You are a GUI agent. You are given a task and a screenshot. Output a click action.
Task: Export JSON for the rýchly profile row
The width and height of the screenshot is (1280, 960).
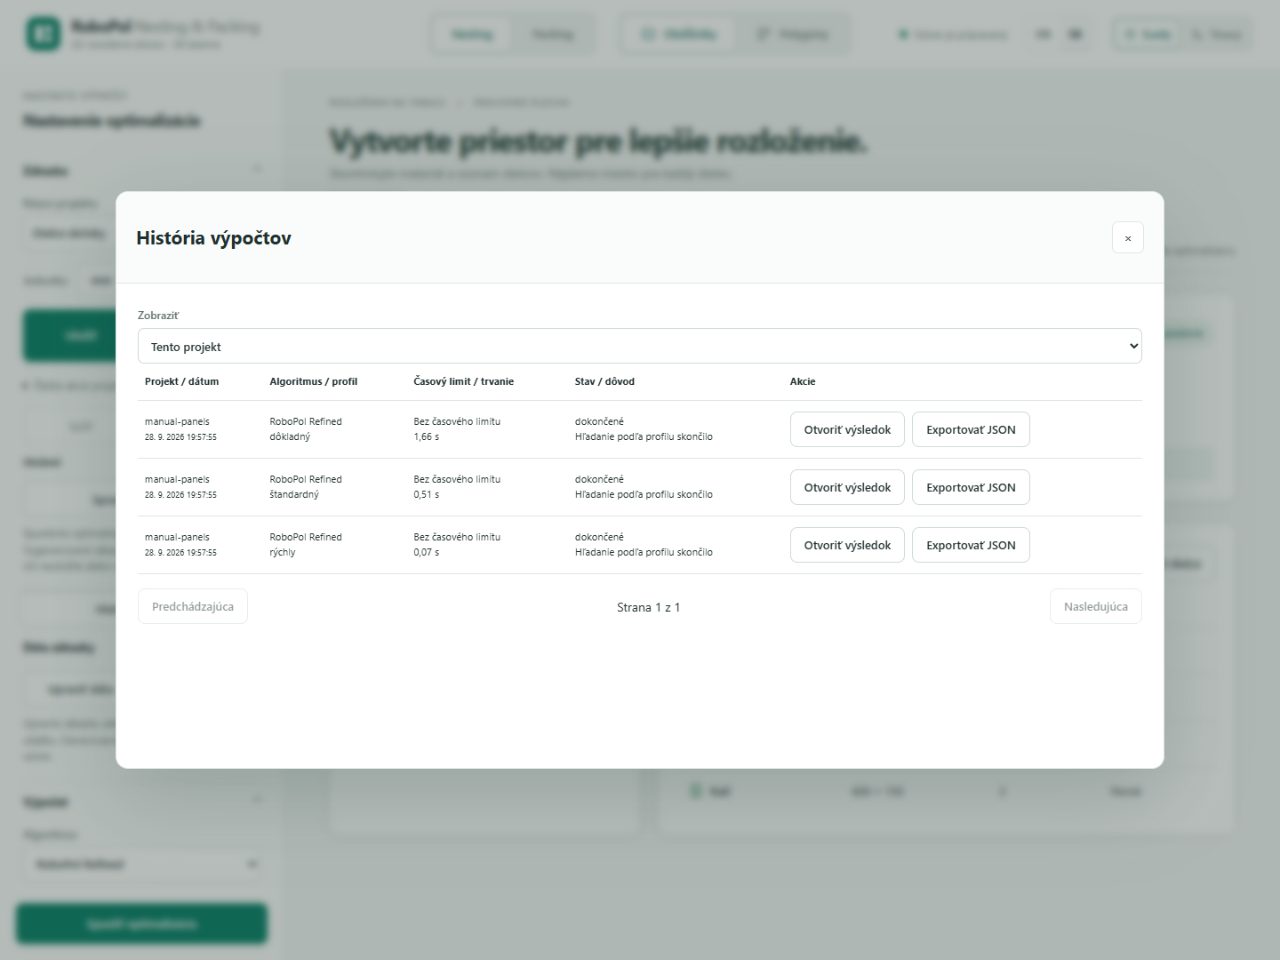pyautogui.click(x=970, y=546)
